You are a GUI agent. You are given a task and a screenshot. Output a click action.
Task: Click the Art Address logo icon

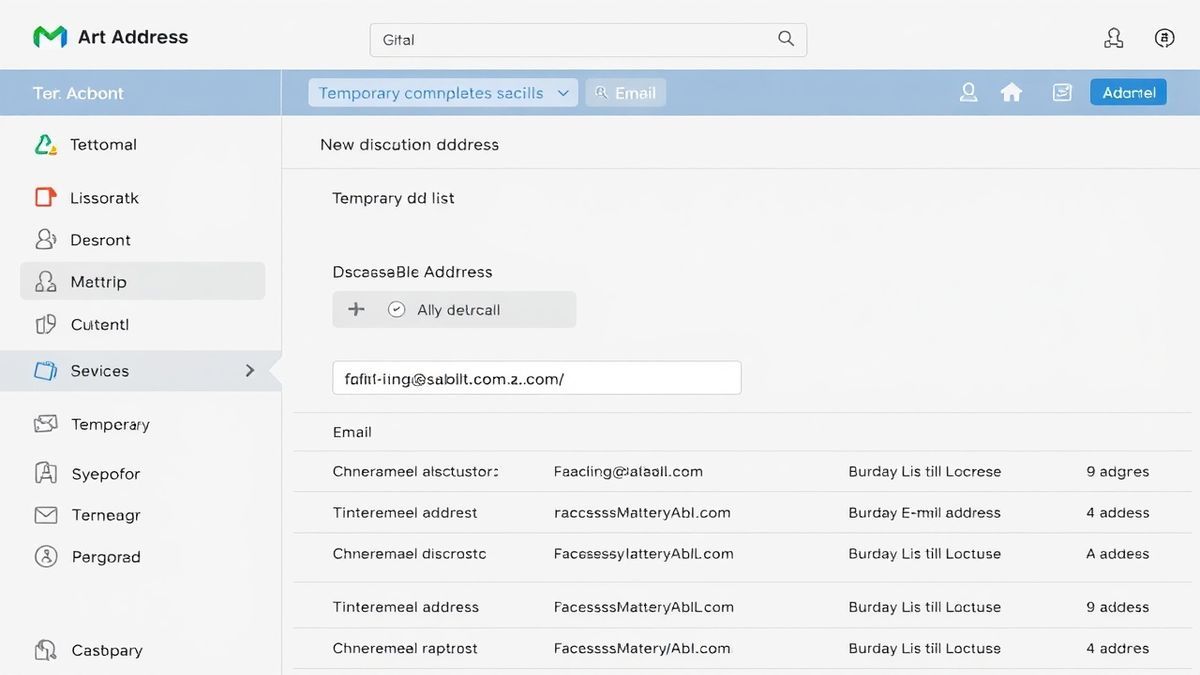click(49, 37)
